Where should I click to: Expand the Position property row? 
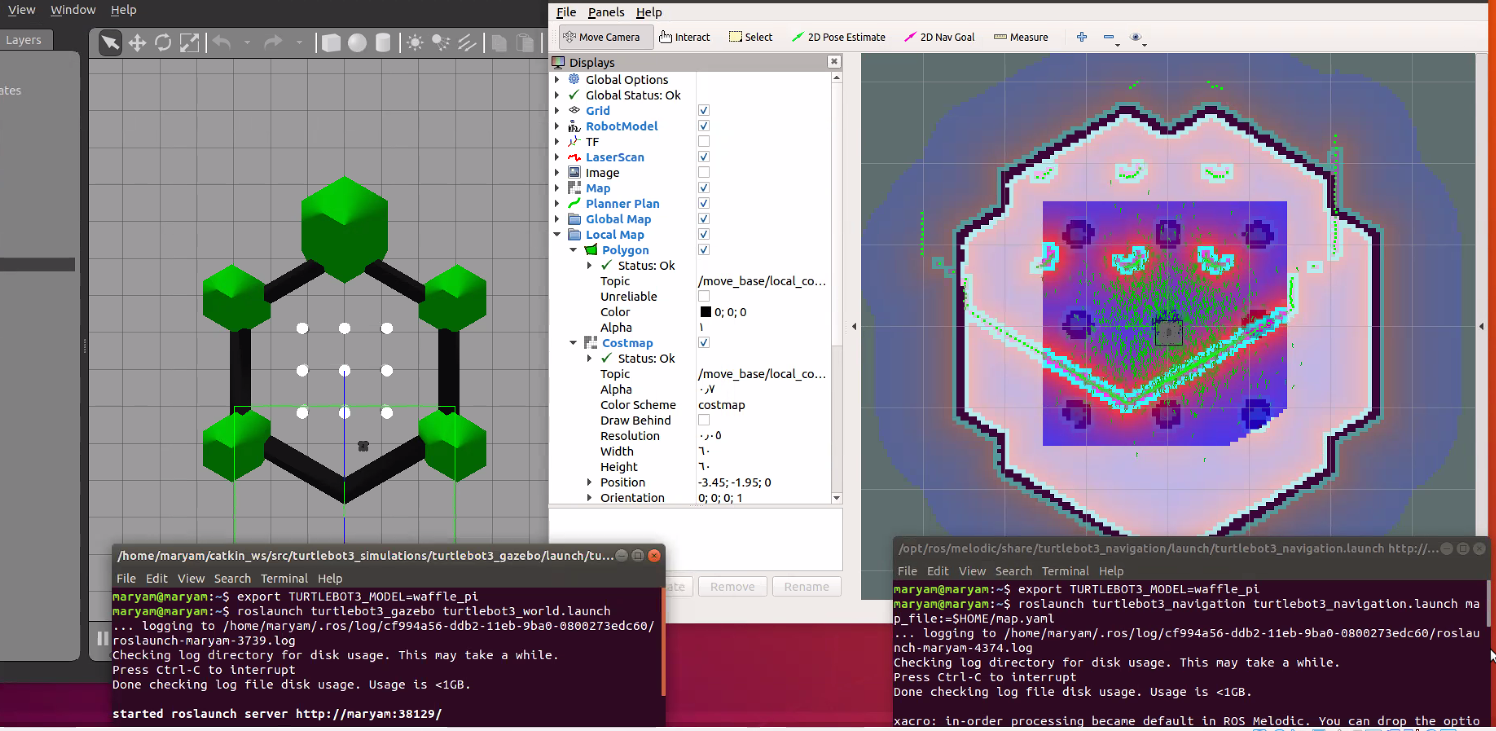(x=589, y=482)
